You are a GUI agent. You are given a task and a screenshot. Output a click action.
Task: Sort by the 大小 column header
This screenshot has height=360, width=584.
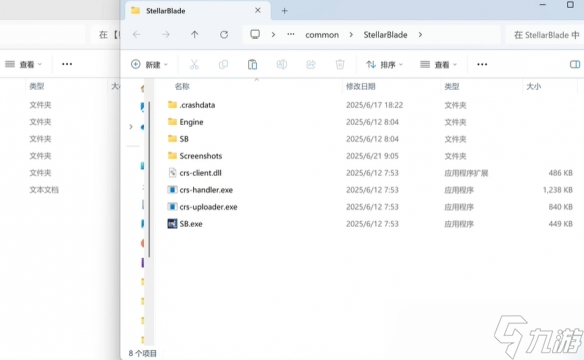pyautogui.click(x=534, y=86)
